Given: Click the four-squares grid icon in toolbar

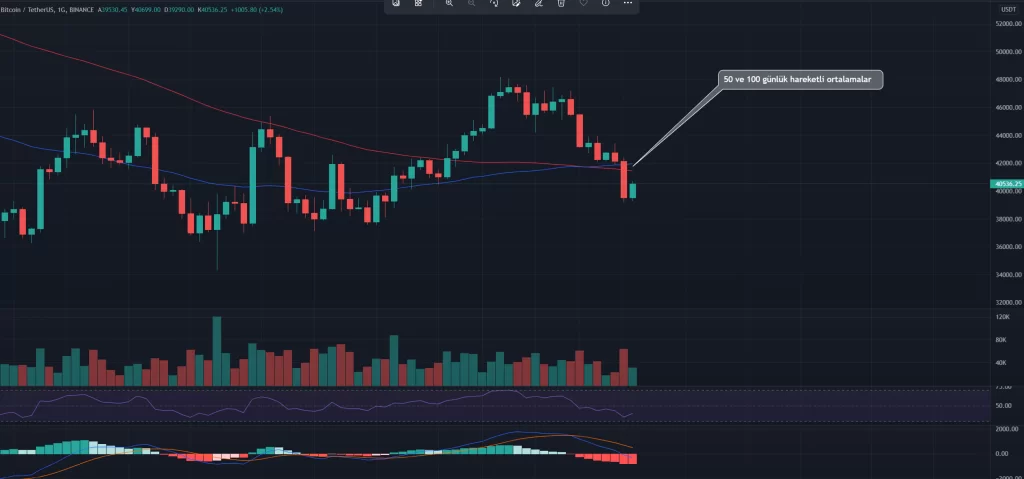Looking at the screenshot, I should pos(419,3).
